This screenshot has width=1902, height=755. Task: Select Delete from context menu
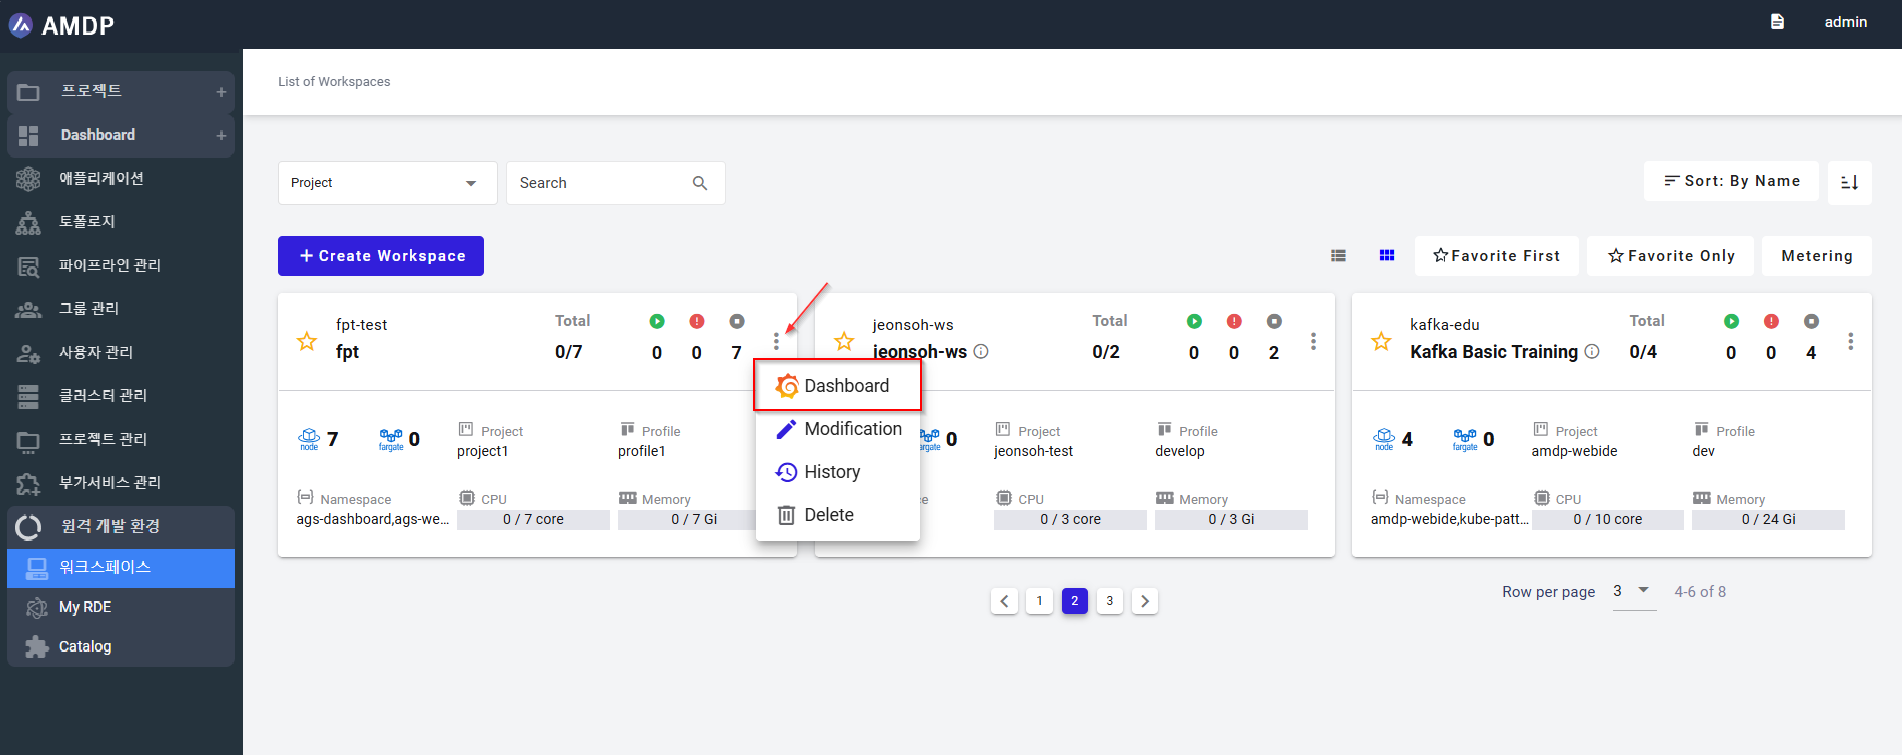click(x=838, y=515)
